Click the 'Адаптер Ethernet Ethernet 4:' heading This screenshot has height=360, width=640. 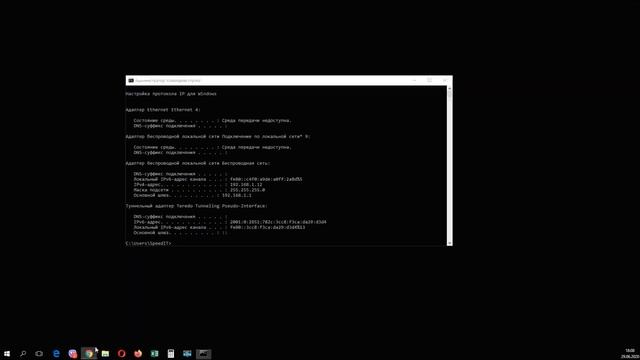click(x=163, y=110)
